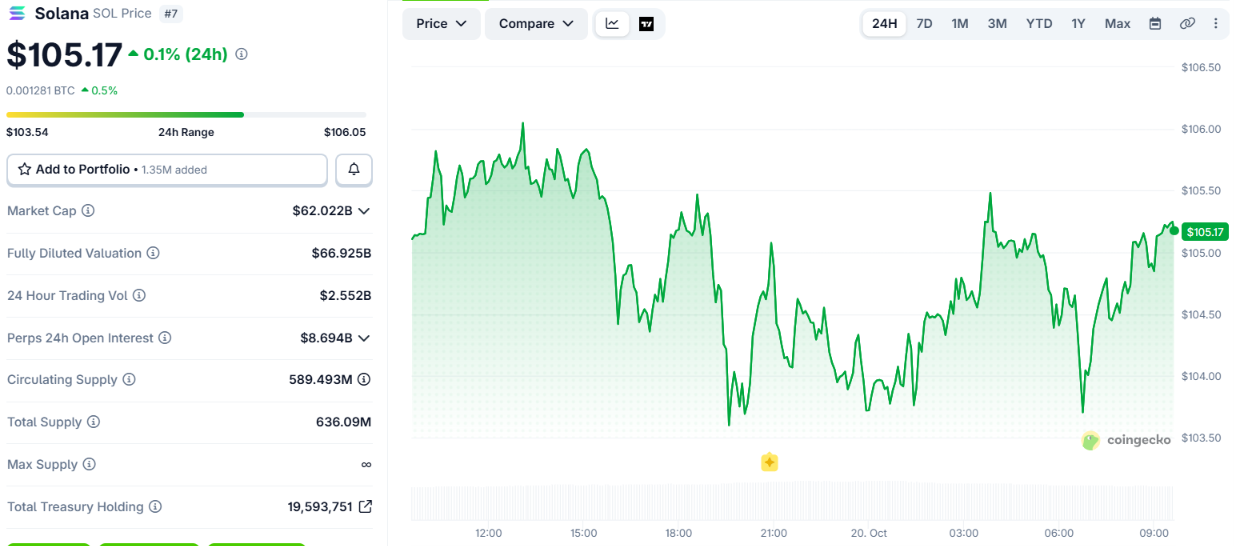
Task: Click the 0.5% BTC change text
Action: [104, 90]
